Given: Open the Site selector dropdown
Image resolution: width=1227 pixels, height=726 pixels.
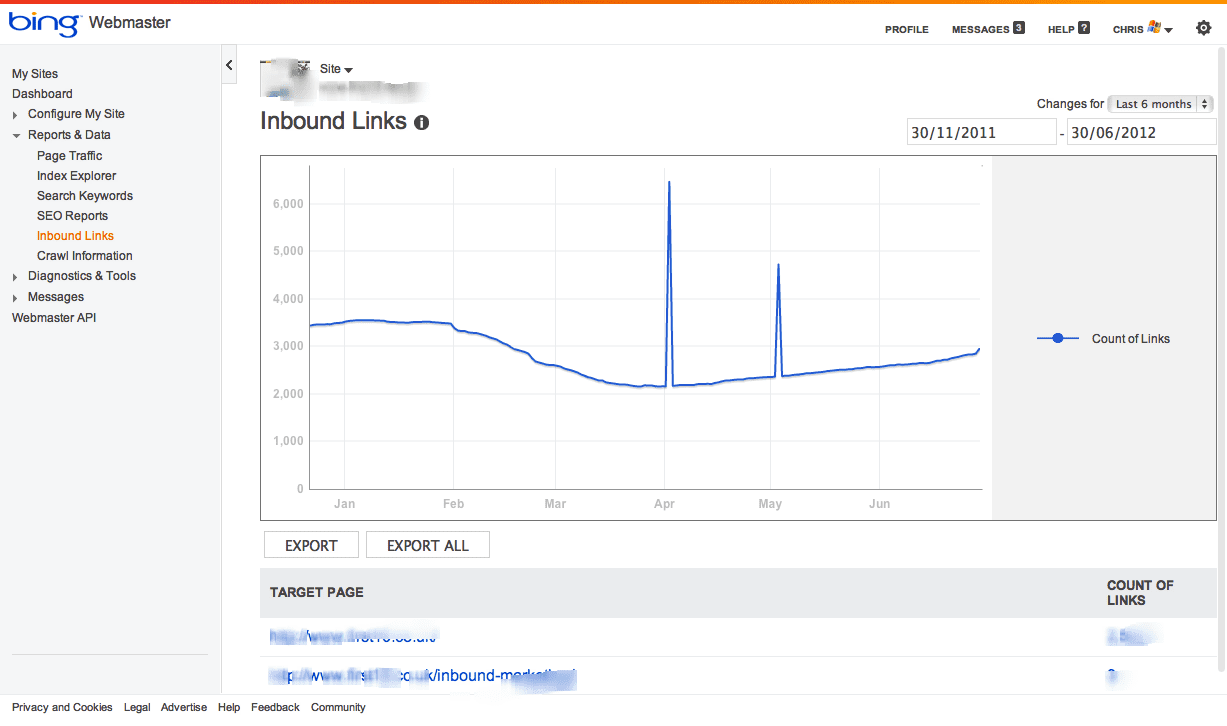Looking at the screenshot, I should pyautogui.click(x=337, y=69).
